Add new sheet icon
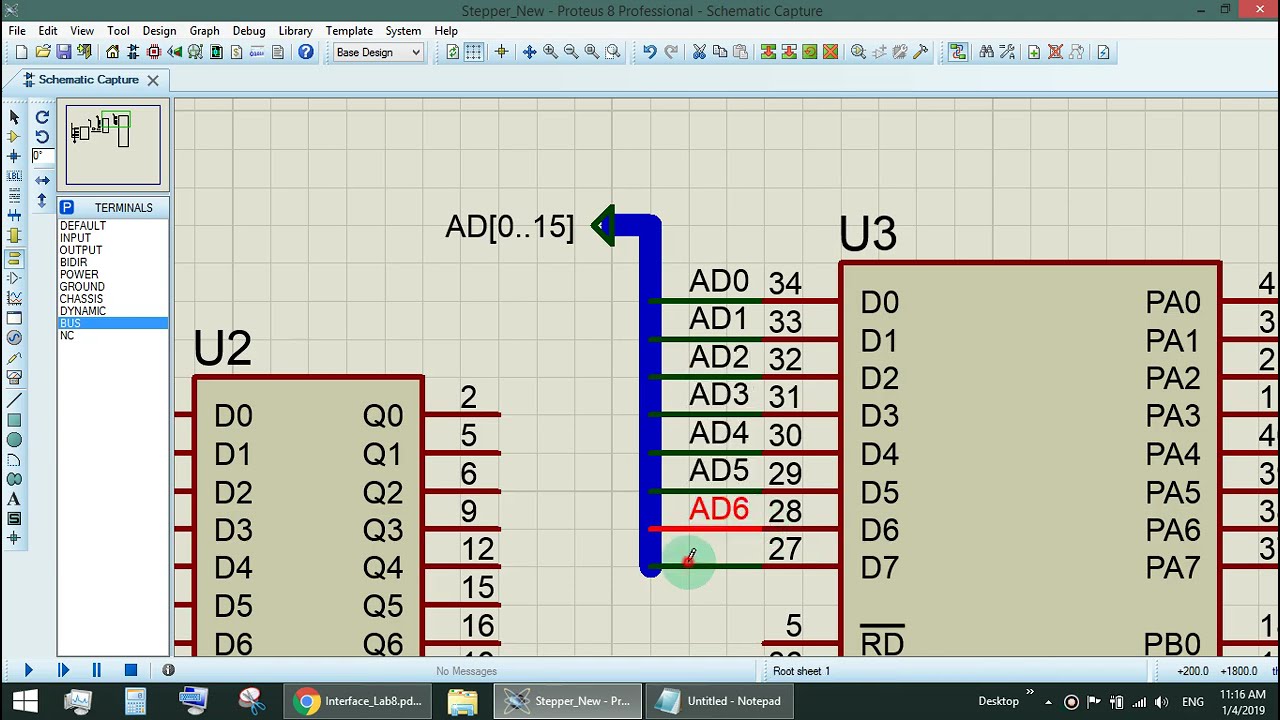1280x720 pixels. tap(1034, 52)
